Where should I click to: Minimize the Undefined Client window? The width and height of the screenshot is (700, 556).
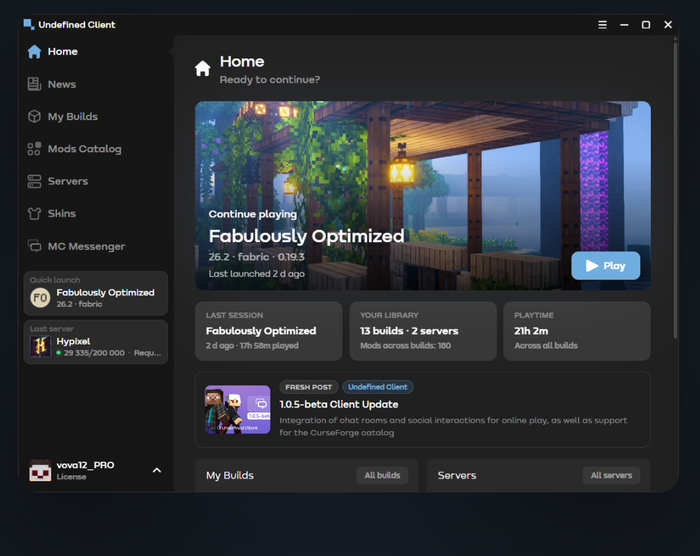[624, 25]
